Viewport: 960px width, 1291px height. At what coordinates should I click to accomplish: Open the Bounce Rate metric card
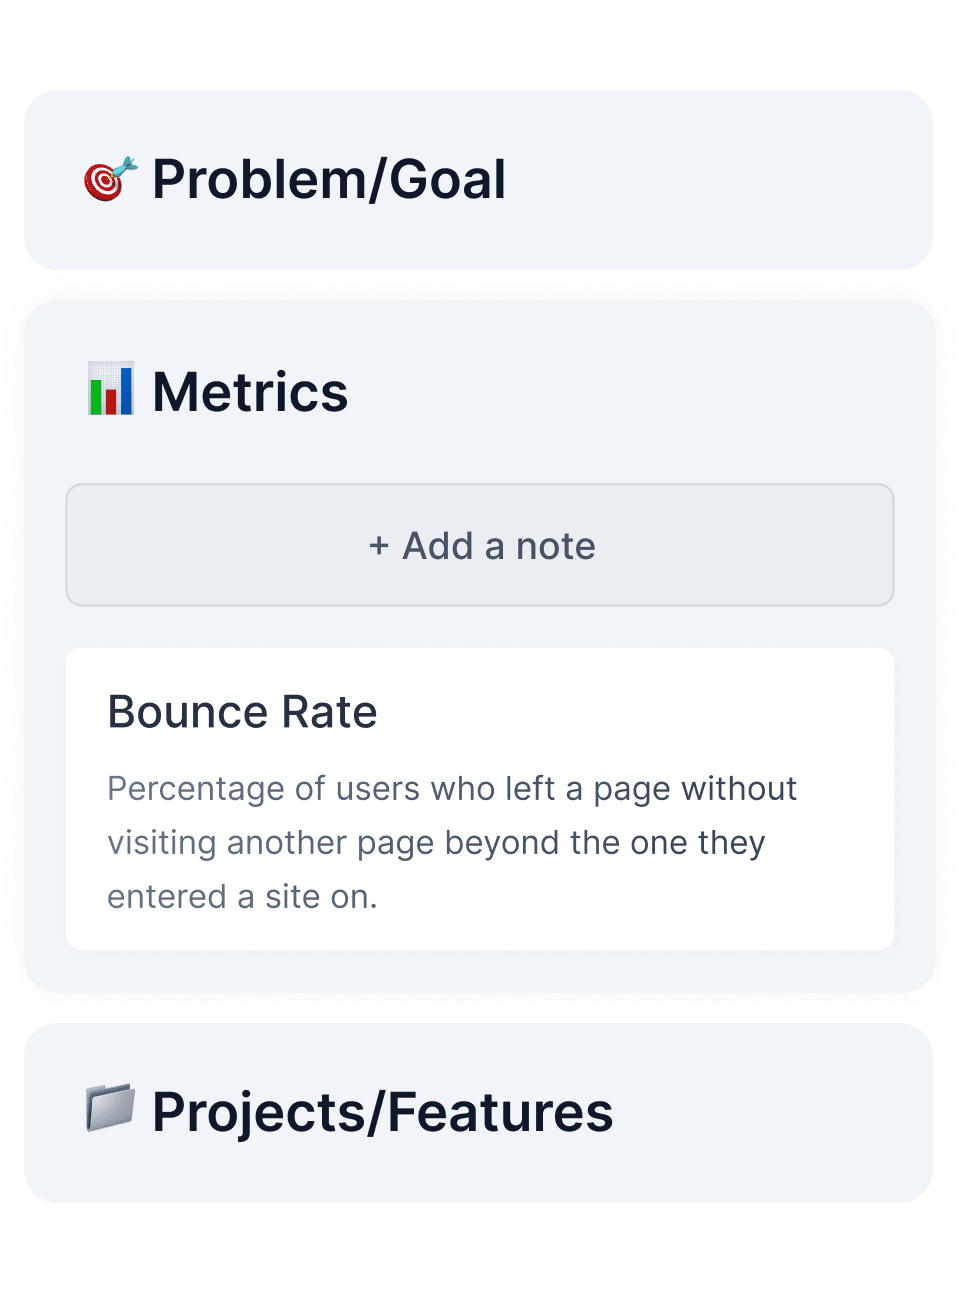(x=480, y=797)
